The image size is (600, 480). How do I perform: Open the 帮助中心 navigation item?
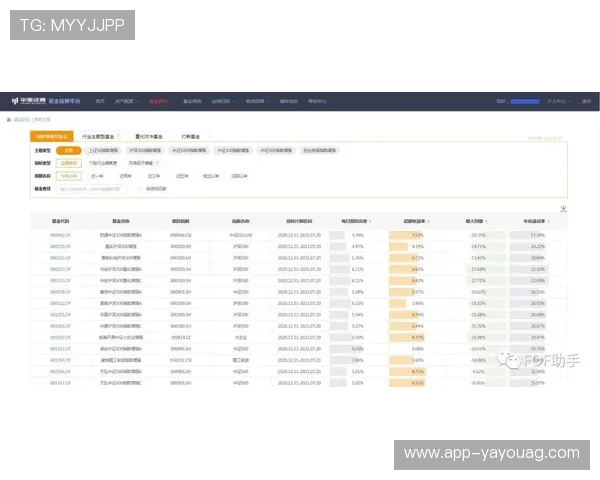pyautogui.click(x=318, y=101)
